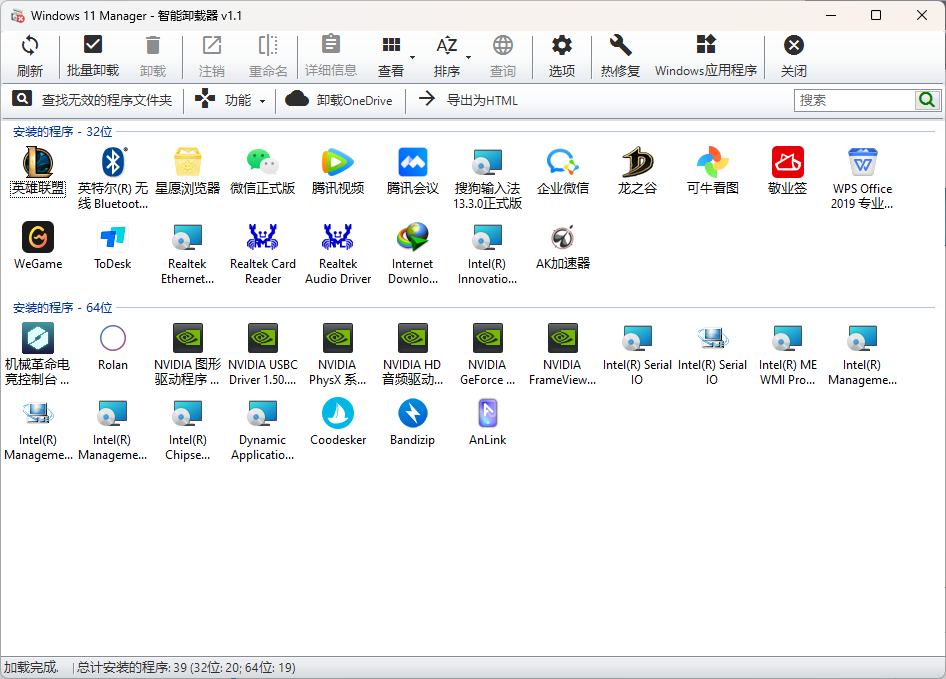Screen dimensions: 946x679
Task: Select the 英雄联盟 program icon
Action: coord(38,163)
